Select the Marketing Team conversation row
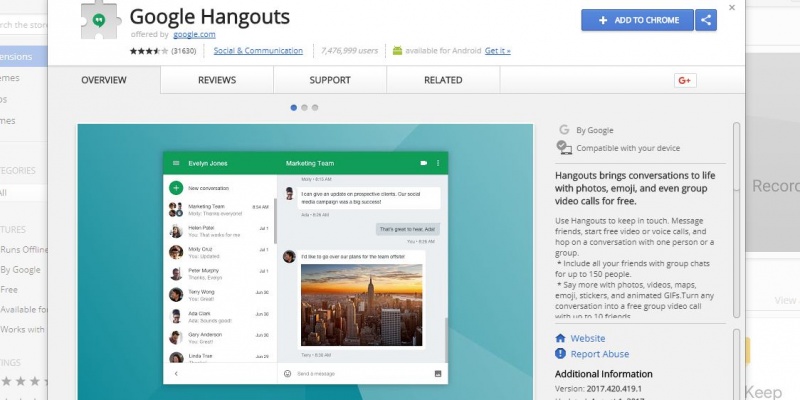Image resolution: width=800 pixels, height=400 pixels. pos(219,210)
